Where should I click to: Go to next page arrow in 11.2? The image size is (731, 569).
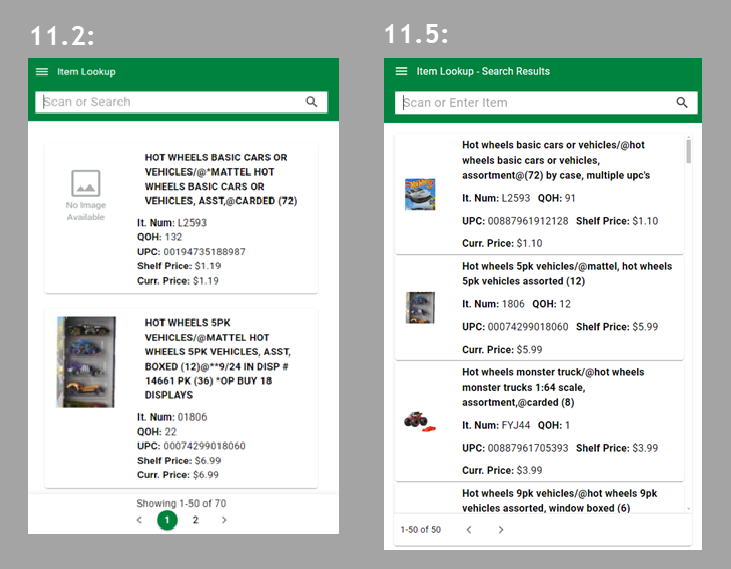click(224, 520)
